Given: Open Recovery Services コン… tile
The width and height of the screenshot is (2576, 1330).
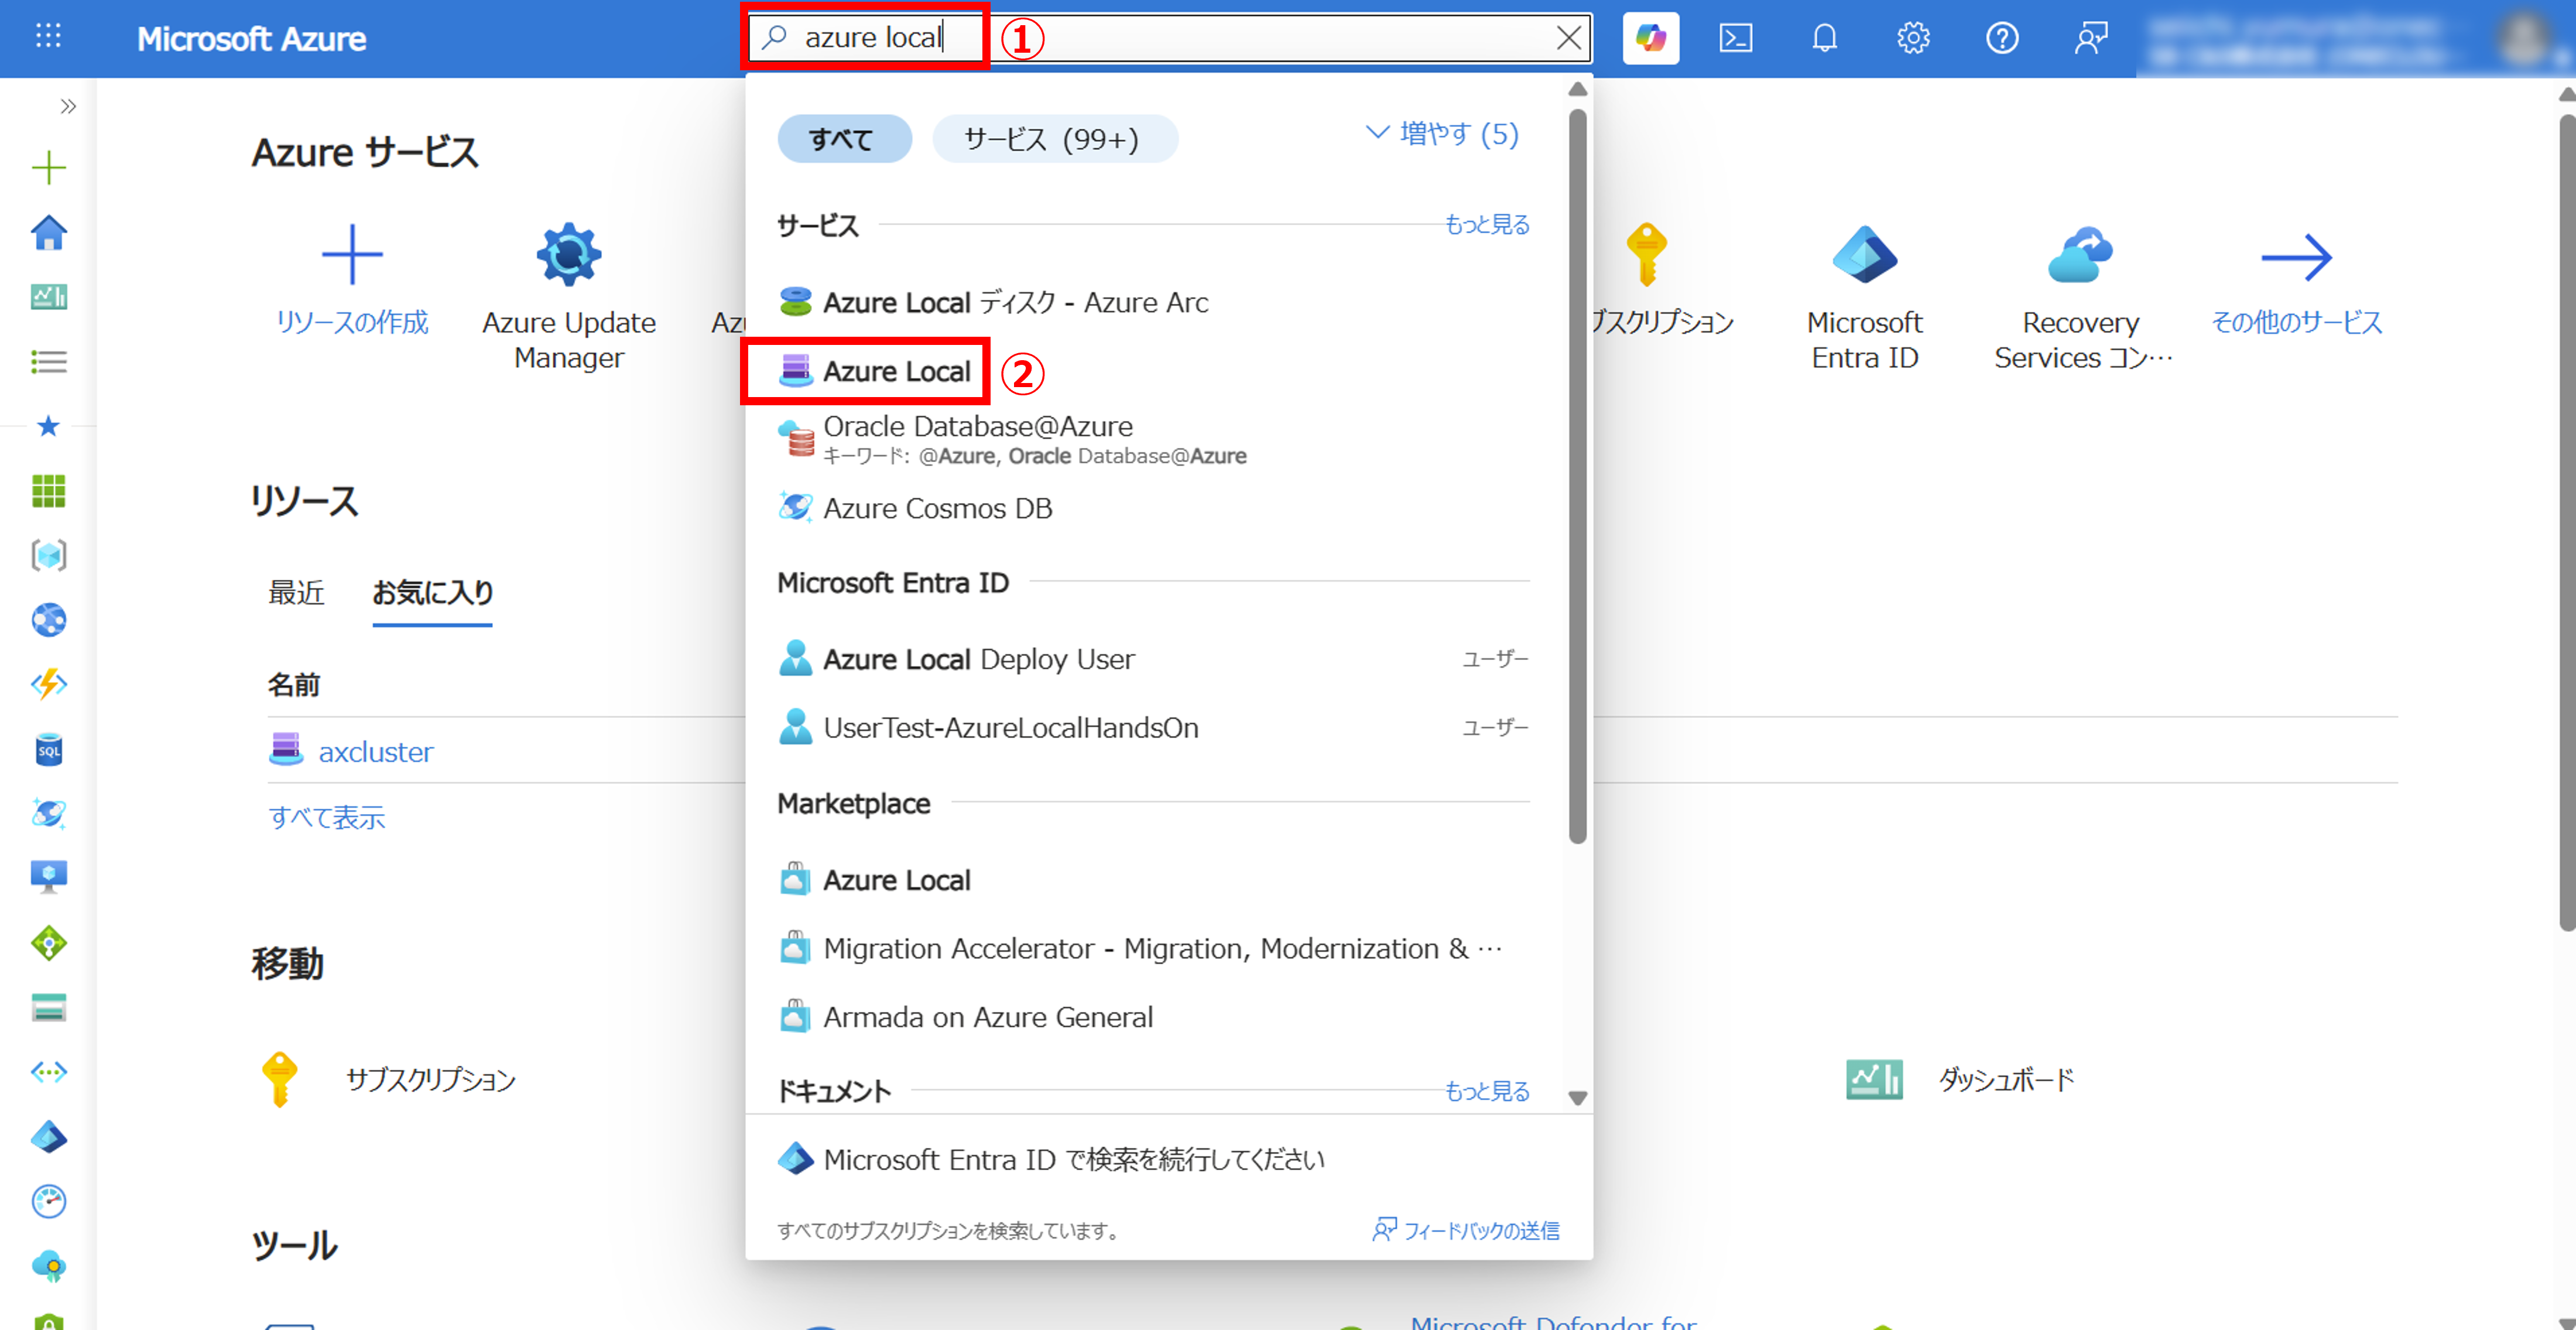Looking at the screenshot, I should coord(2082,297).
